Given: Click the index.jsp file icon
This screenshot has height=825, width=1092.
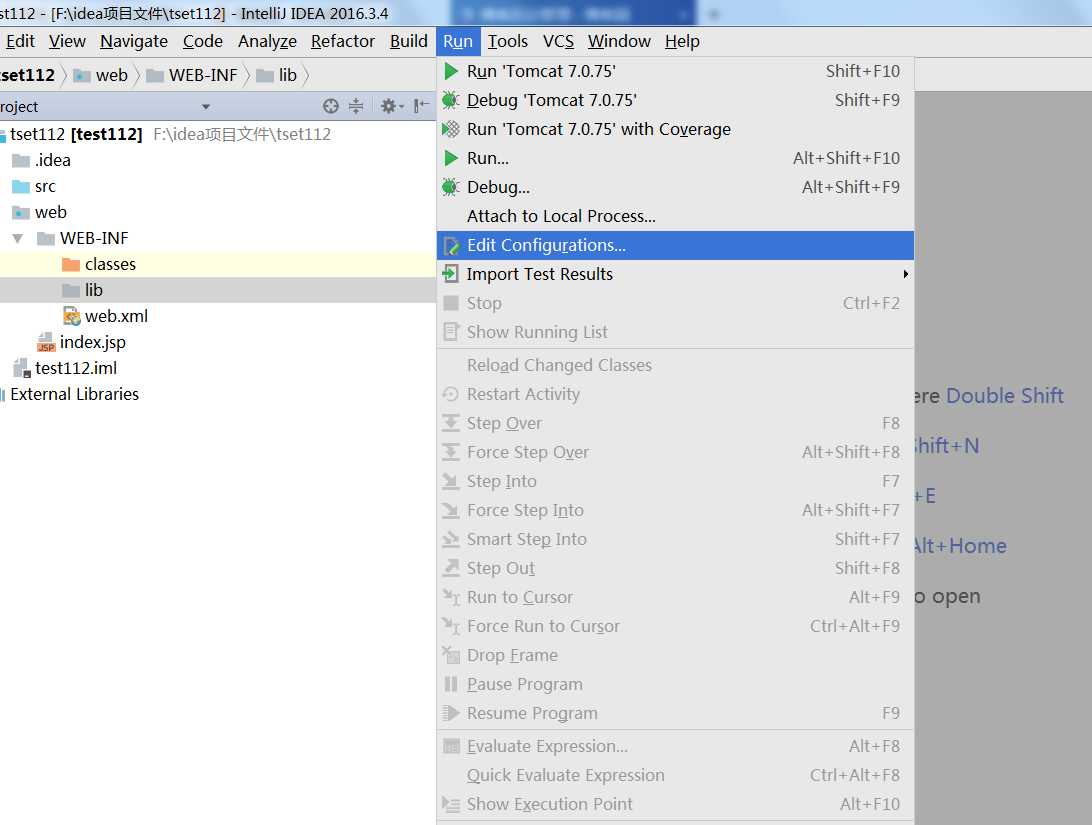Looking at the screenshot, I should click(x=46, y=342).
